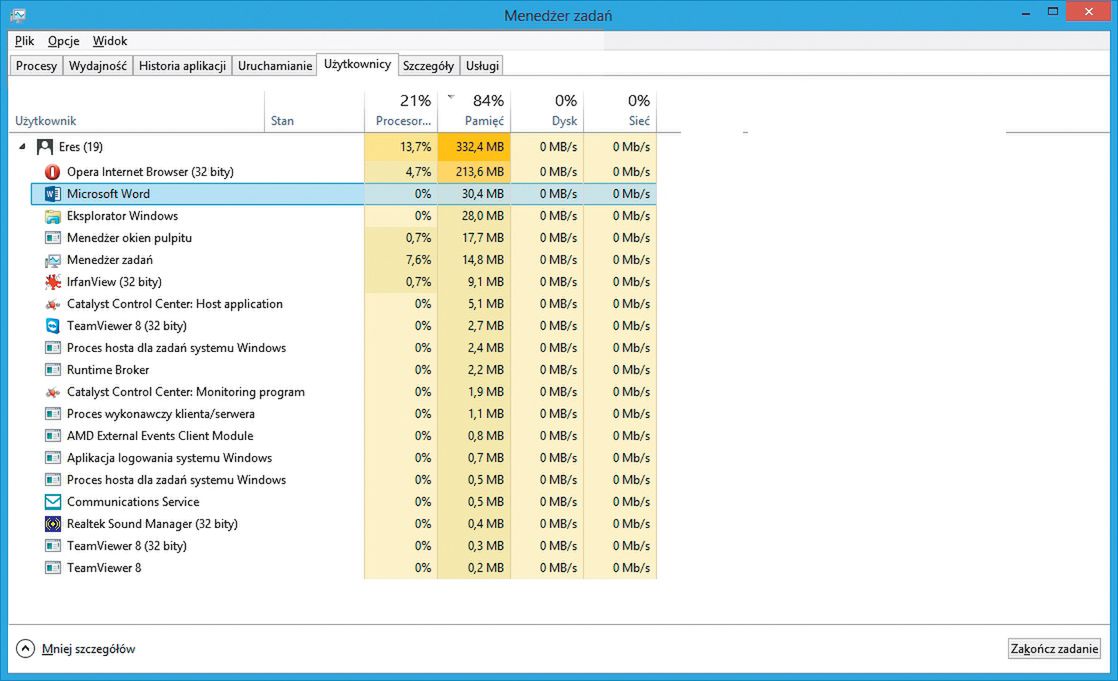Click the TeamViewer 8 (32 bity) blue icon

pyautogui.click(x=53, y=326)
